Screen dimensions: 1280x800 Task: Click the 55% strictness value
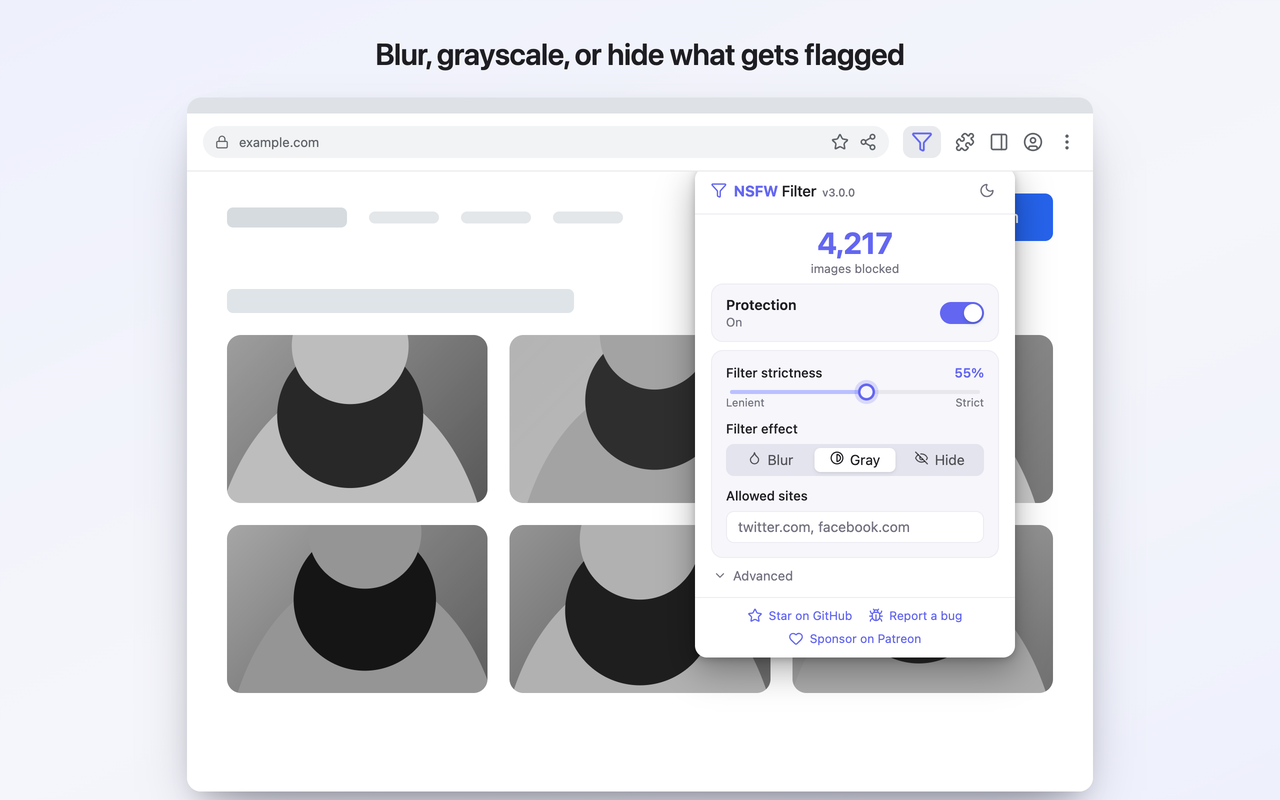pos(969,373)
